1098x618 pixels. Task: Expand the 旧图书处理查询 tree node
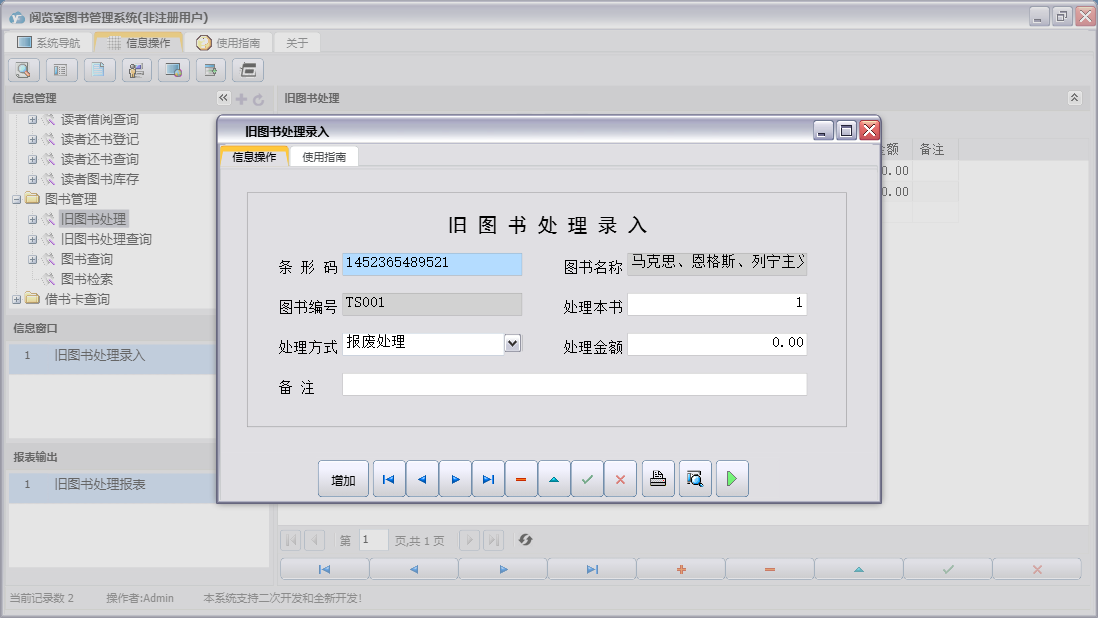pyautogui.click(x=33, y=239)
